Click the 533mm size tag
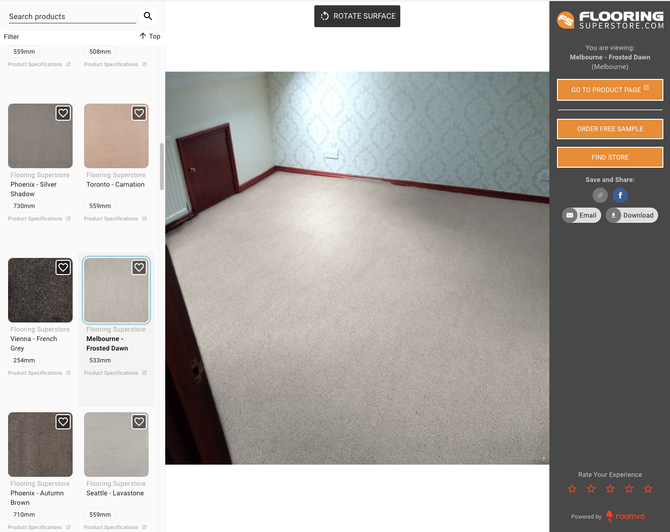670x532 pixels. [x=100, y=360]
